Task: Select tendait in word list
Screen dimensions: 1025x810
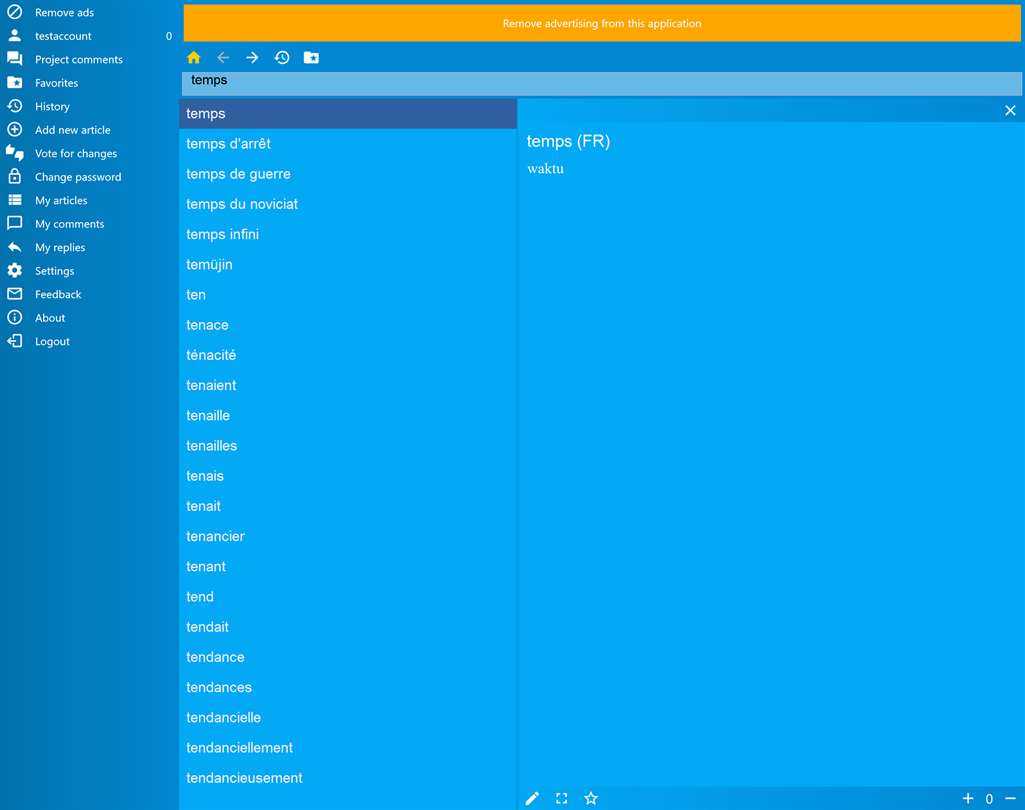Action: tap(348, 627)
